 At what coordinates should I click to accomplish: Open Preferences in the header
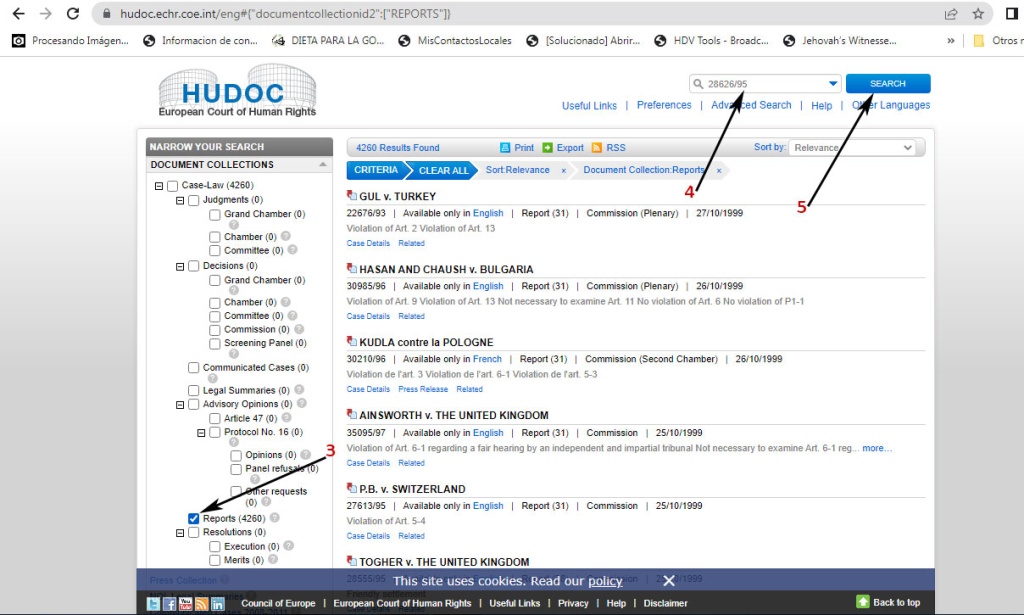pos(664,105)
